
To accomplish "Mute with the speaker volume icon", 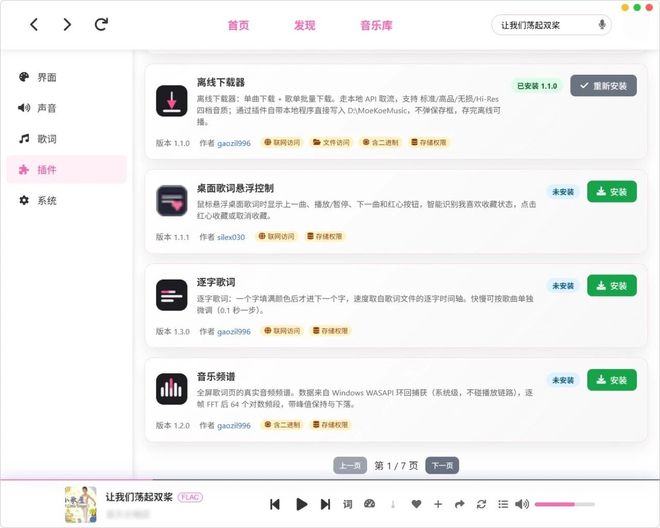I will (x=522, y=504).
